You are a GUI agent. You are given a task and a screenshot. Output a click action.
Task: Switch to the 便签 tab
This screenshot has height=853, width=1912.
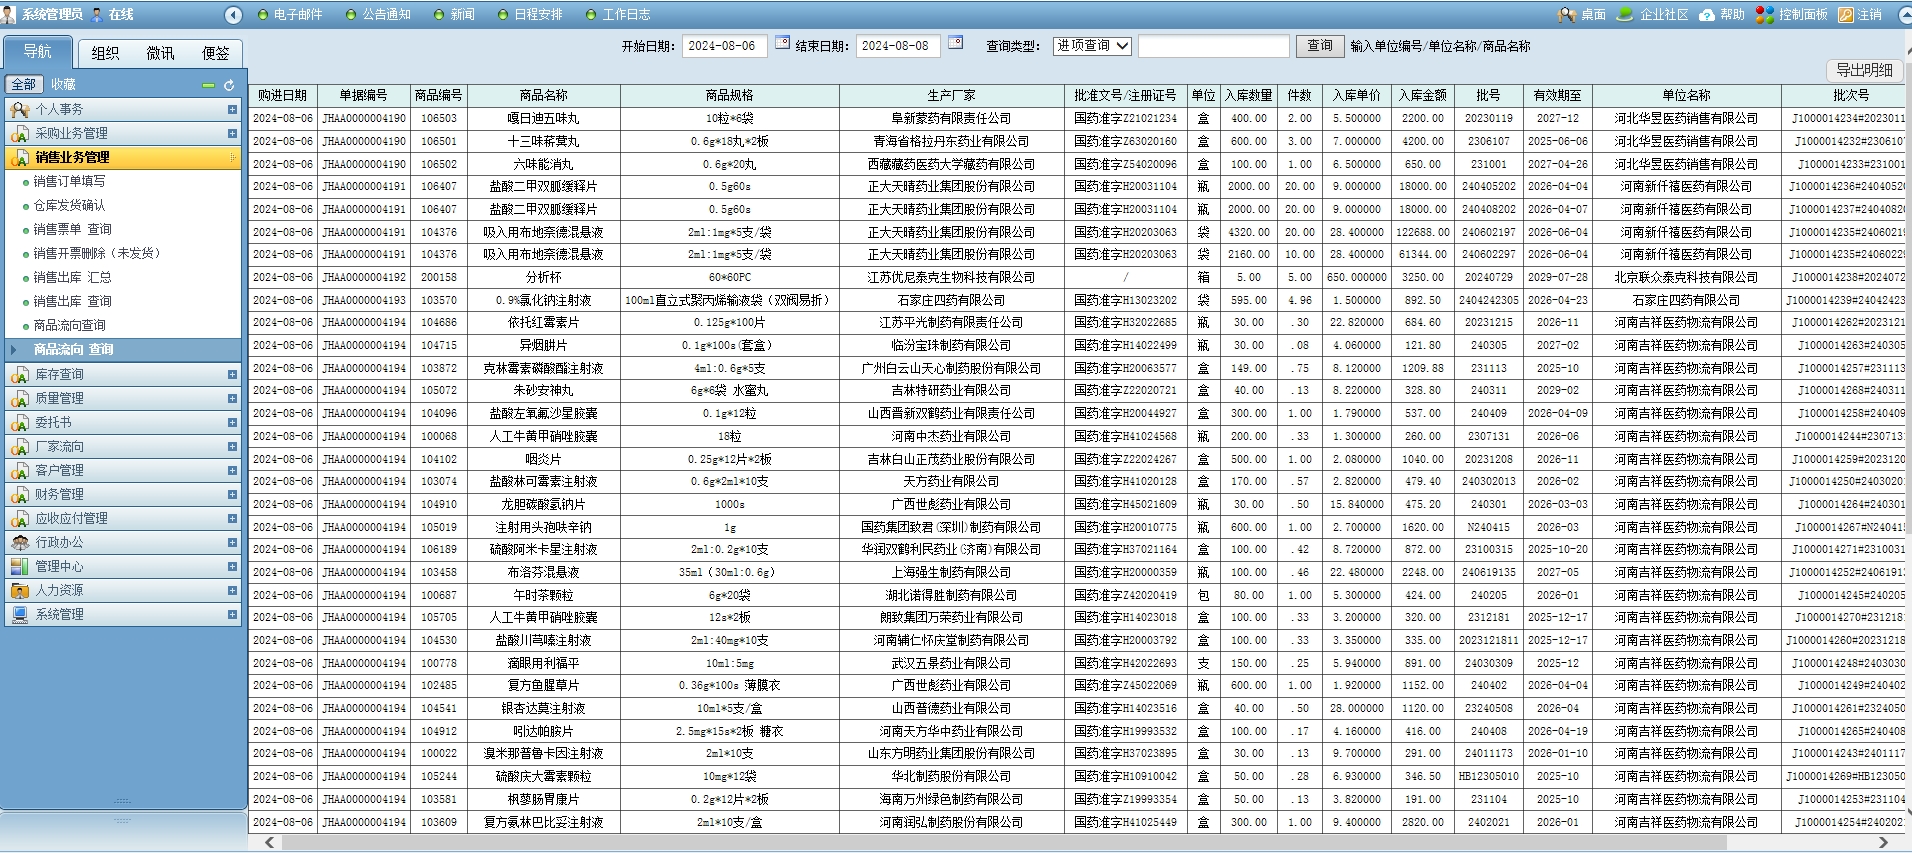click(215, 53)
